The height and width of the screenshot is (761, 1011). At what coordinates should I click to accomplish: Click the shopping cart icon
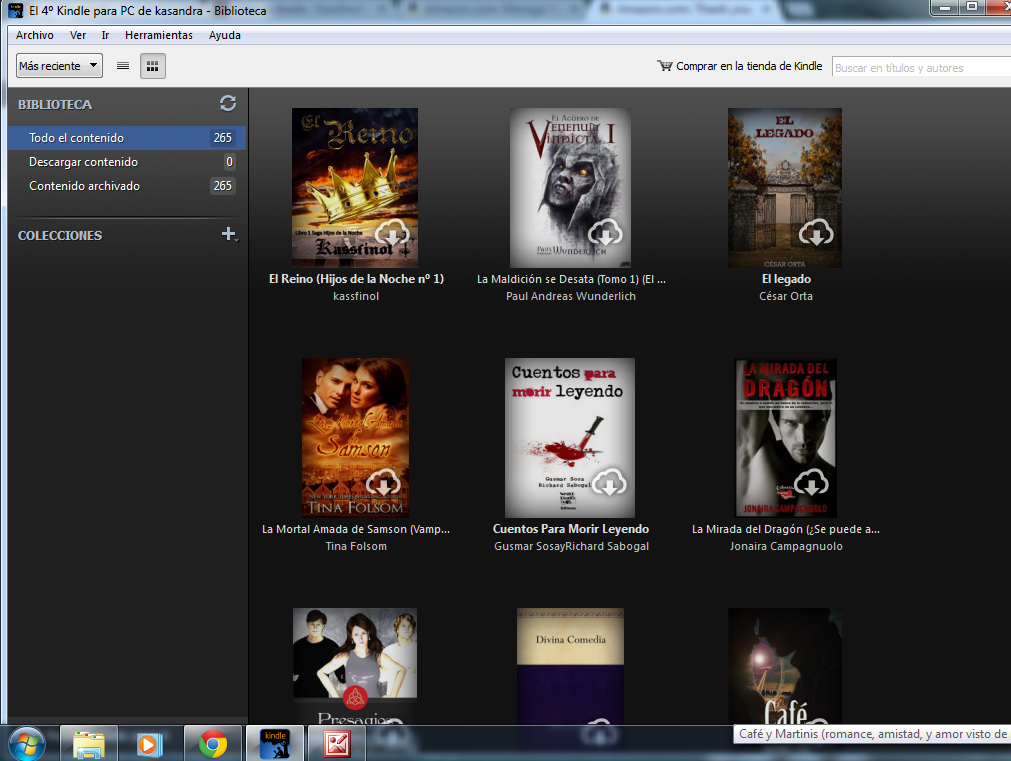664,66
